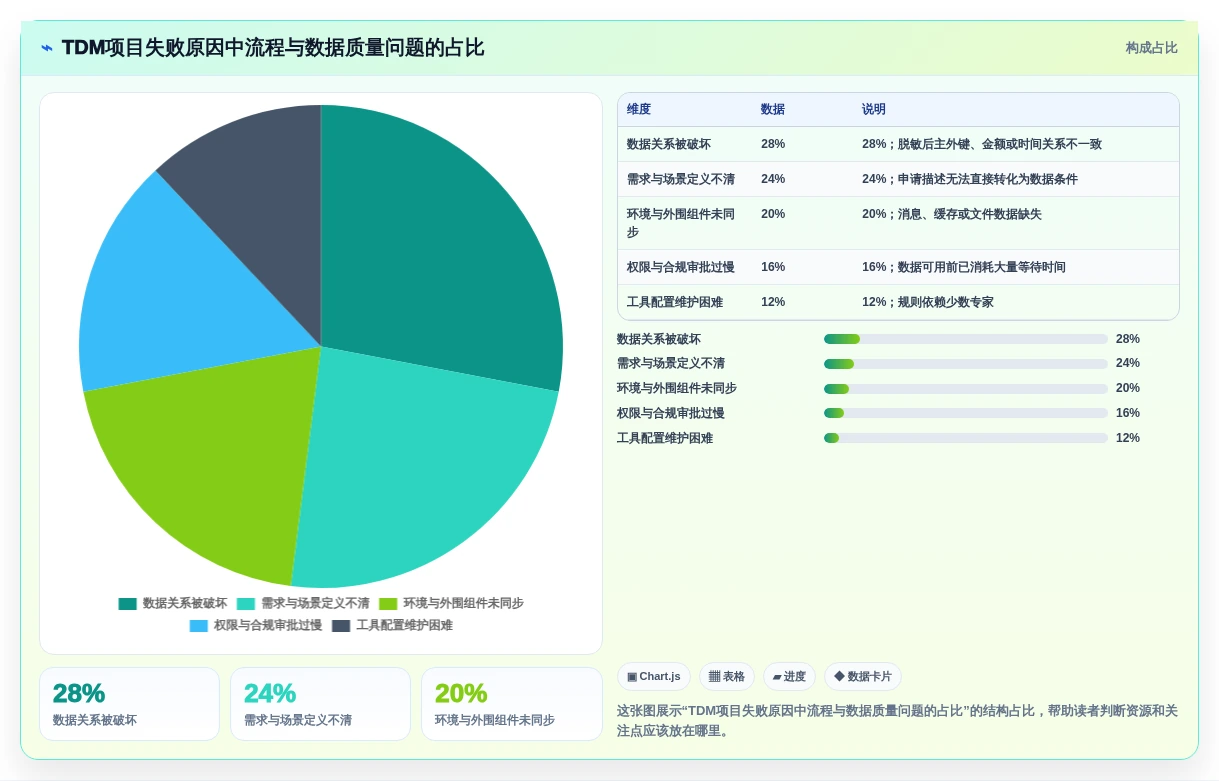
Task: Click the 28% value in the table
Action: pos(773,144)
